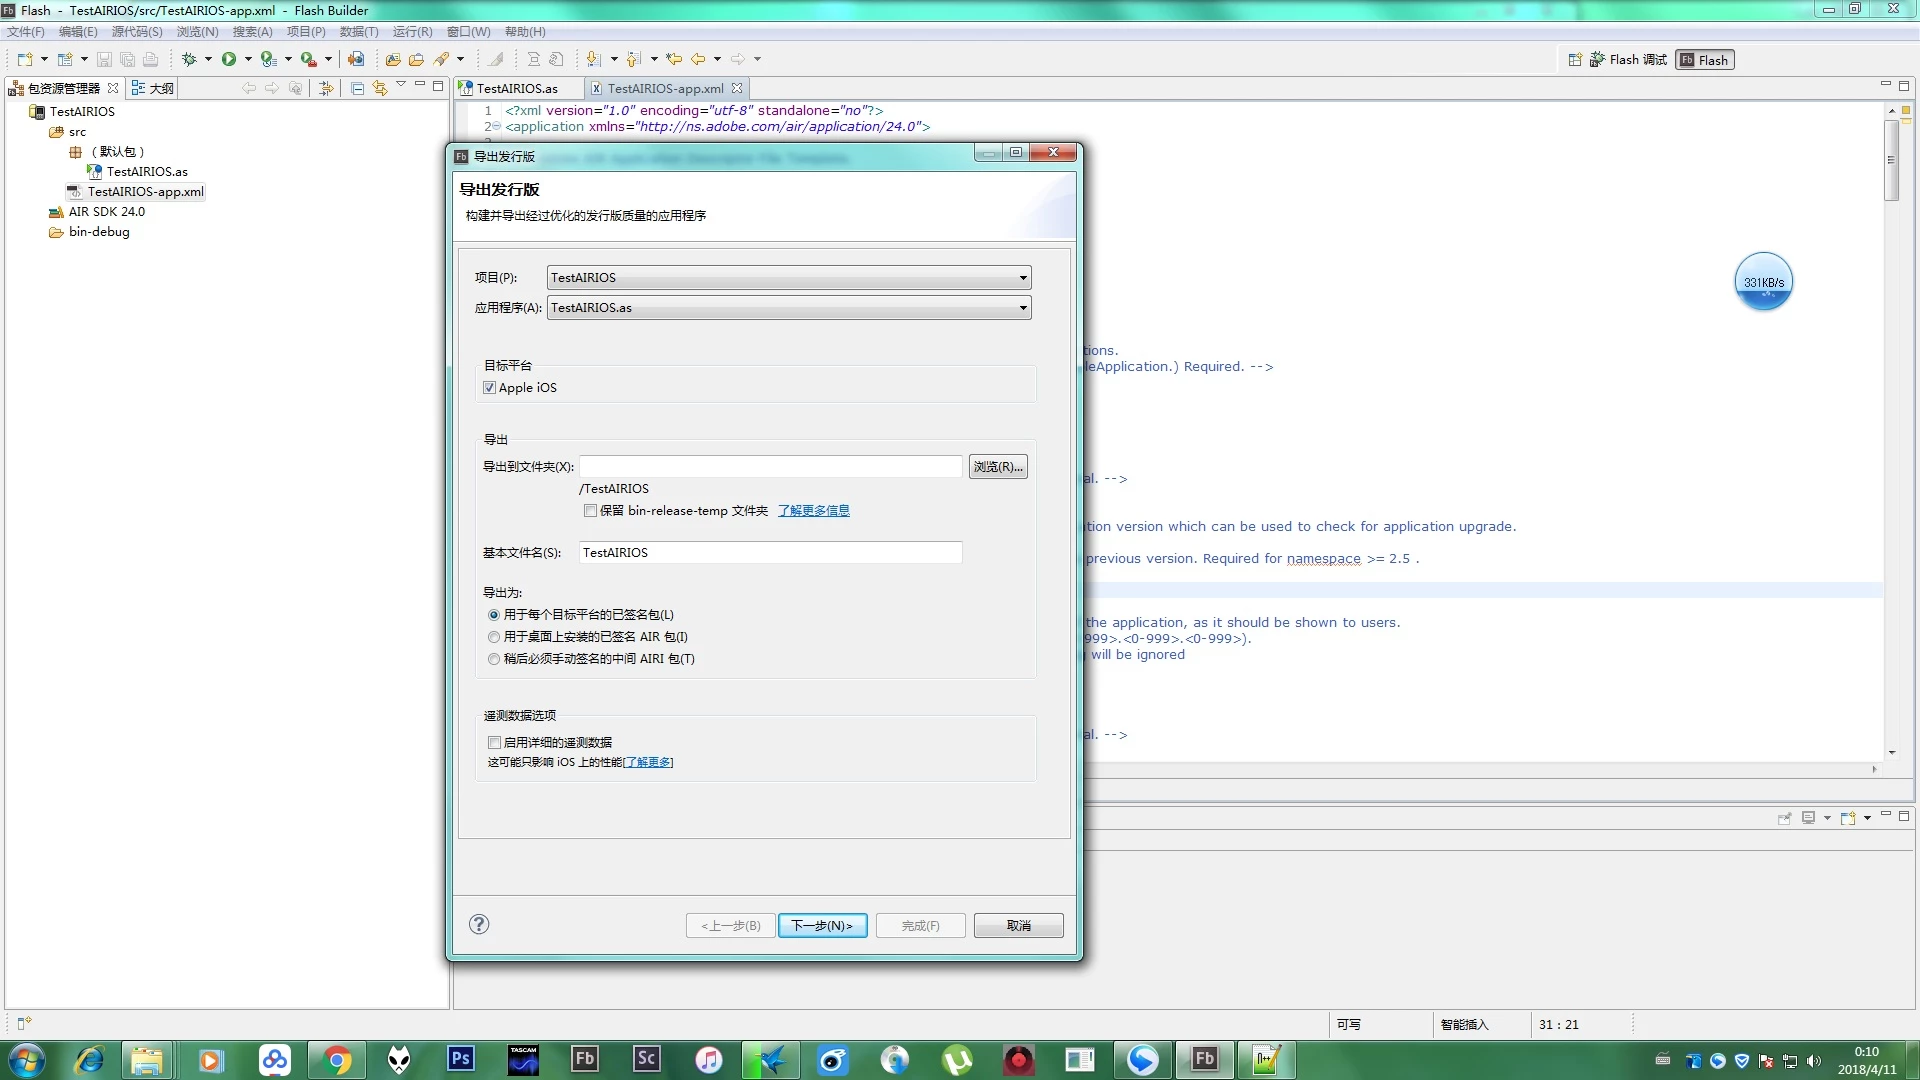Switch to Flash Debug perspective
This screenshot has width=1920, height=1080.
[1627, 60]
